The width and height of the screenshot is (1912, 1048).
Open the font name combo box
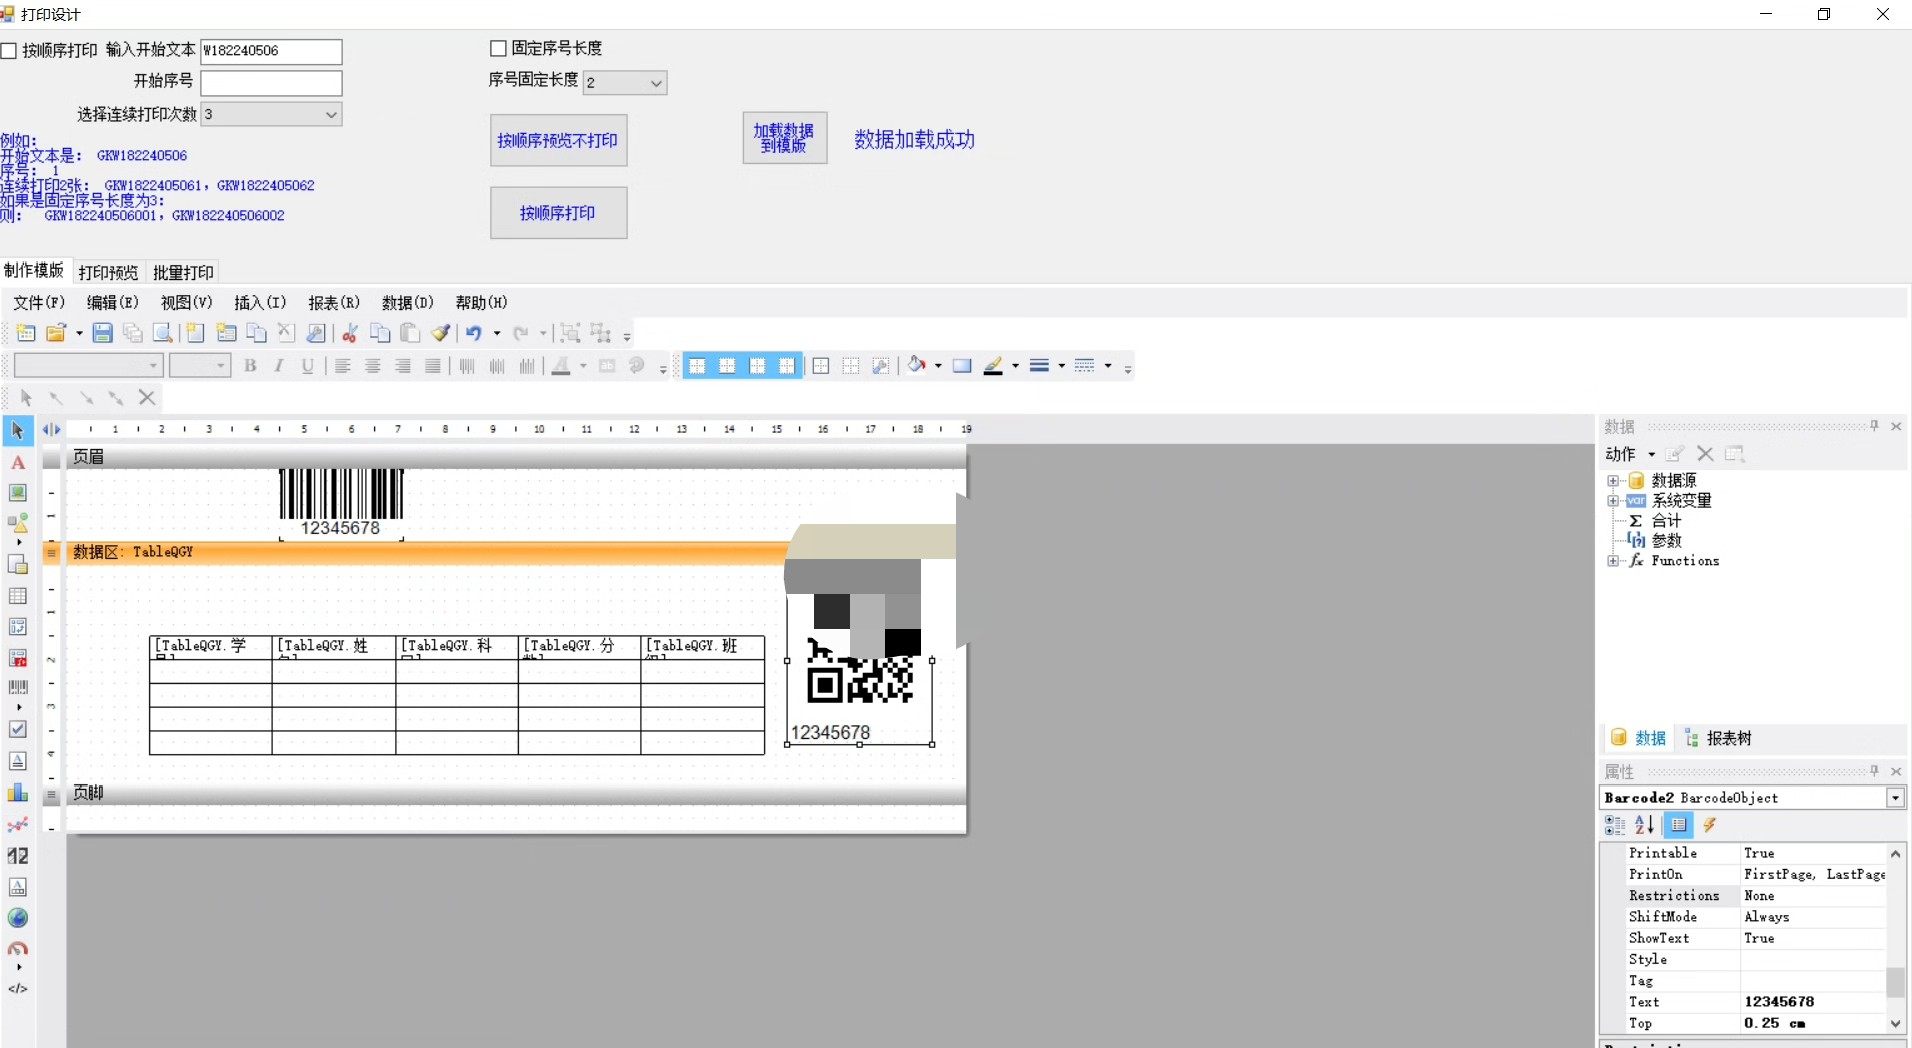click(88, 366)
